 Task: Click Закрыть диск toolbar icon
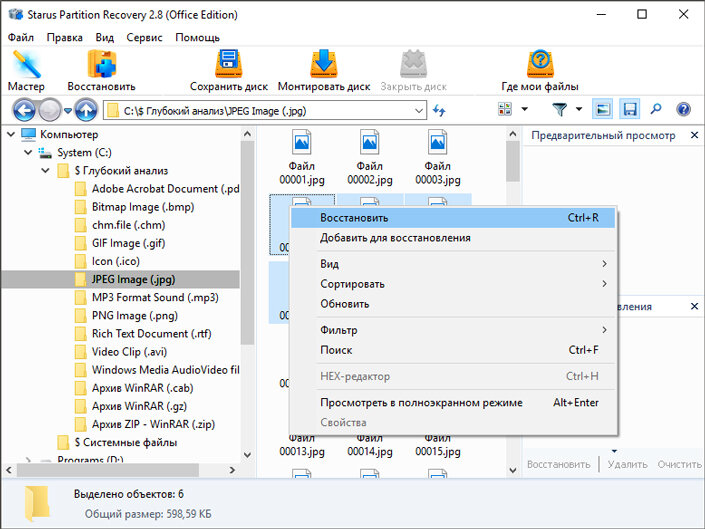pos(413,71)
